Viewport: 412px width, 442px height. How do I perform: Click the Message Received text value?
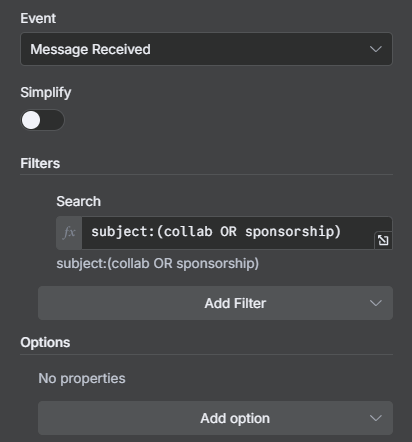pyautogui.click(x=90, y=49)
